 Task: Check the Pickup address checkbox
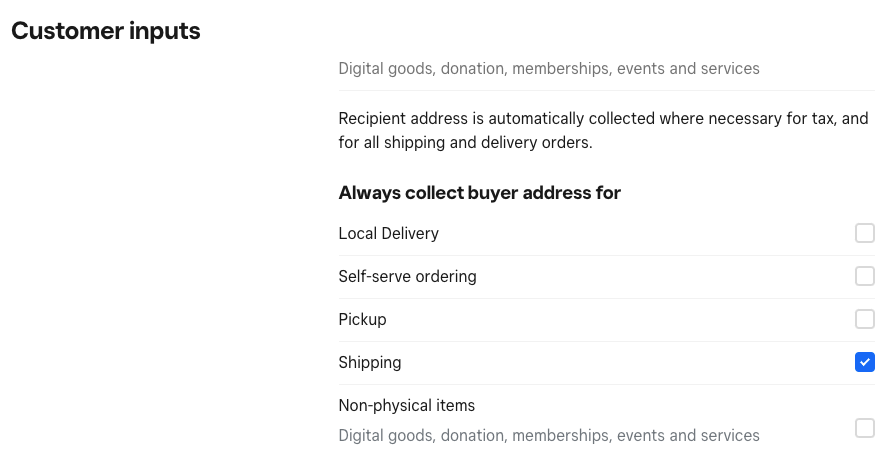pos(865,319)
